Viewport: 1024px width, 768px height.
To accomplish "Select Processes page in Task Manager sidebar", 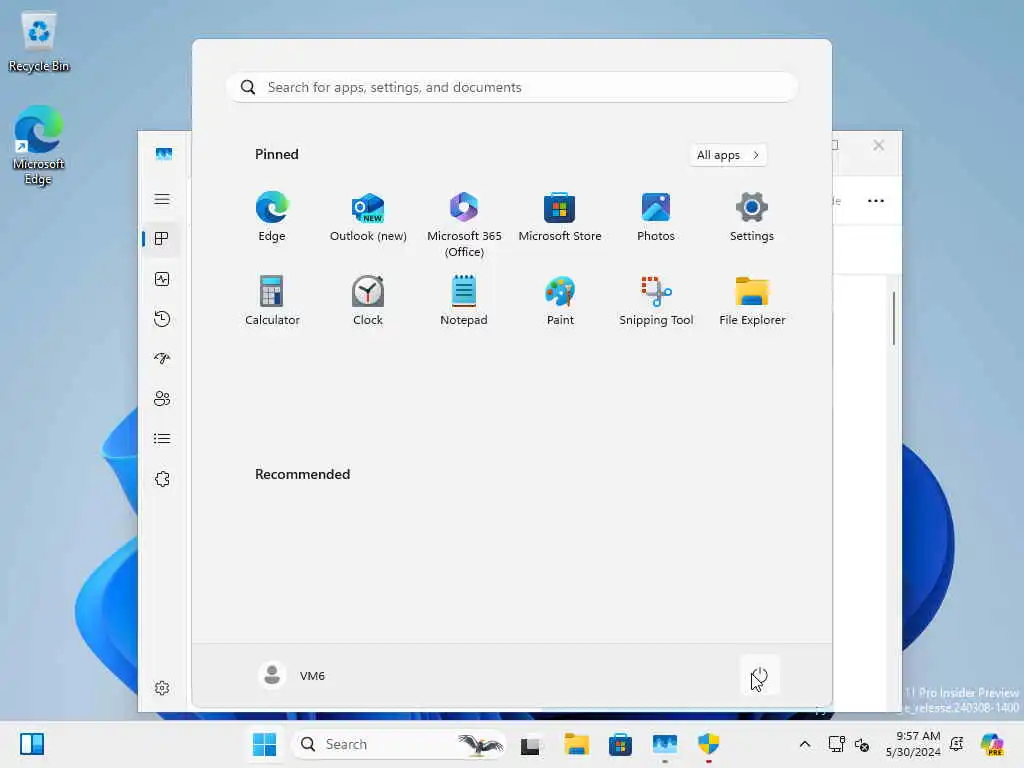I will point(162,239).
